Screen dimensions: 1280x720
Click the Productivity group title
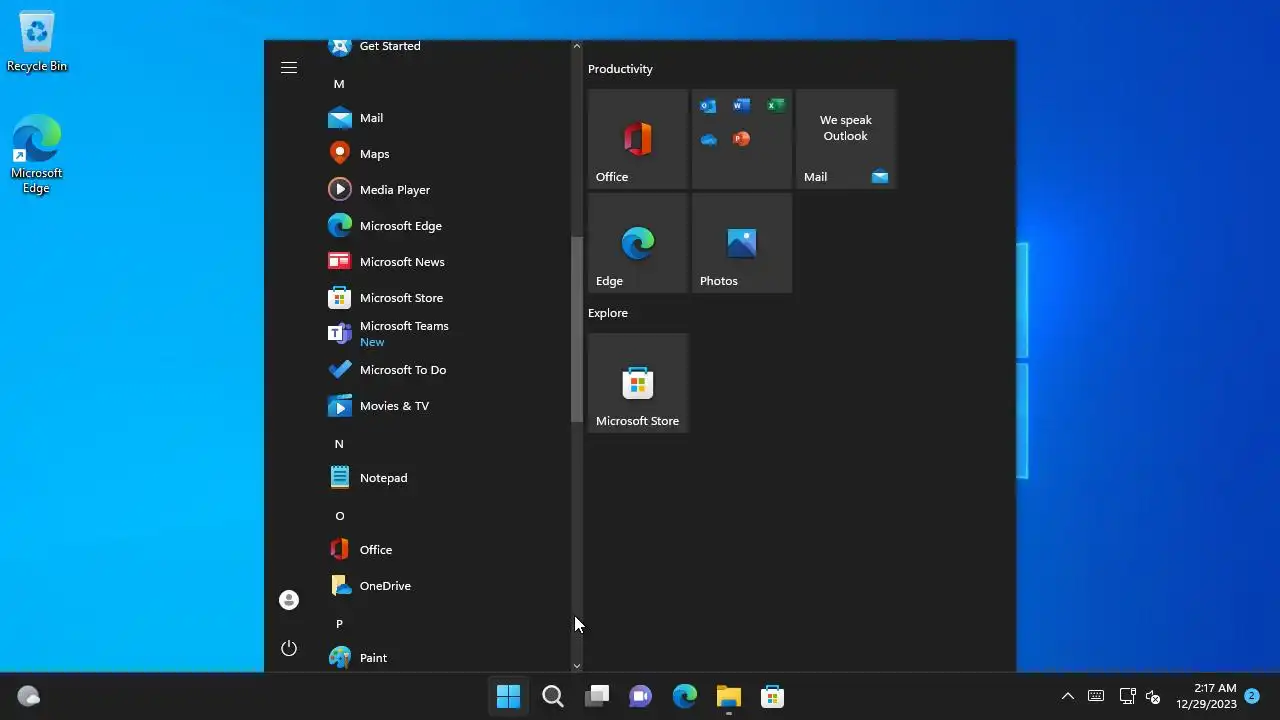coord(620,69)
